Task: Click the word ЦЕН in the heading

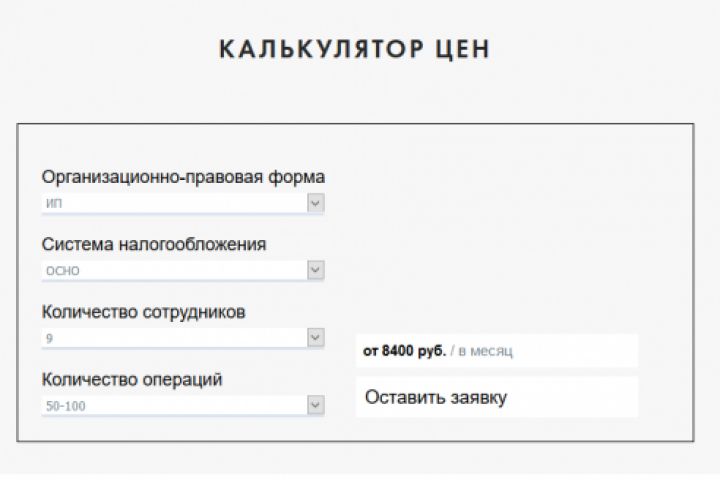Action: pos(459,49)
